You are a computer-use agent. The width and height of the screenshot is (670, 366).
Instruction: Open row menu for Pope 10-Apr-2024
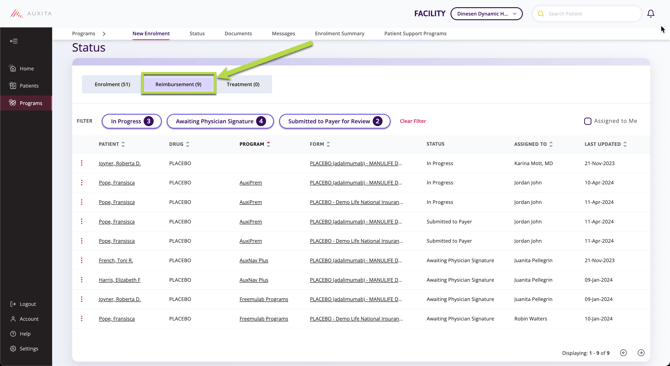(x=82, y=183)
